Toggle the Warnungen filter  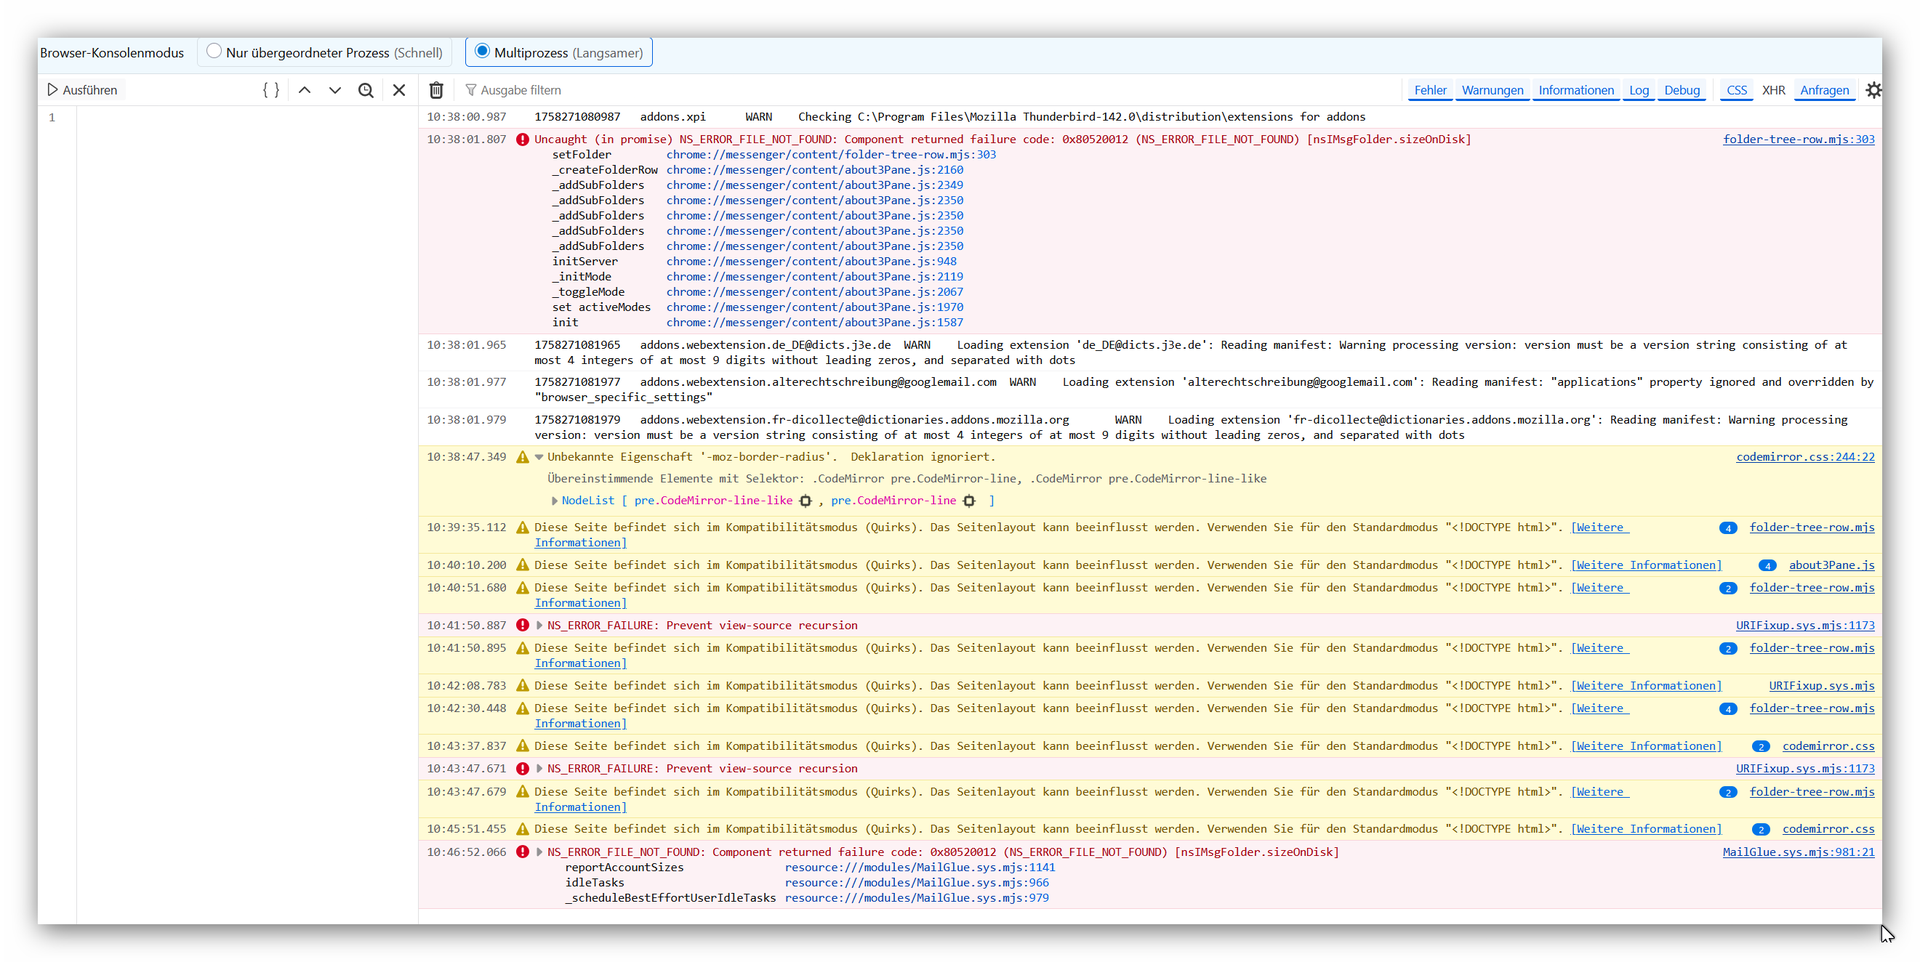pyautogui.click(x=1492, y=90)
